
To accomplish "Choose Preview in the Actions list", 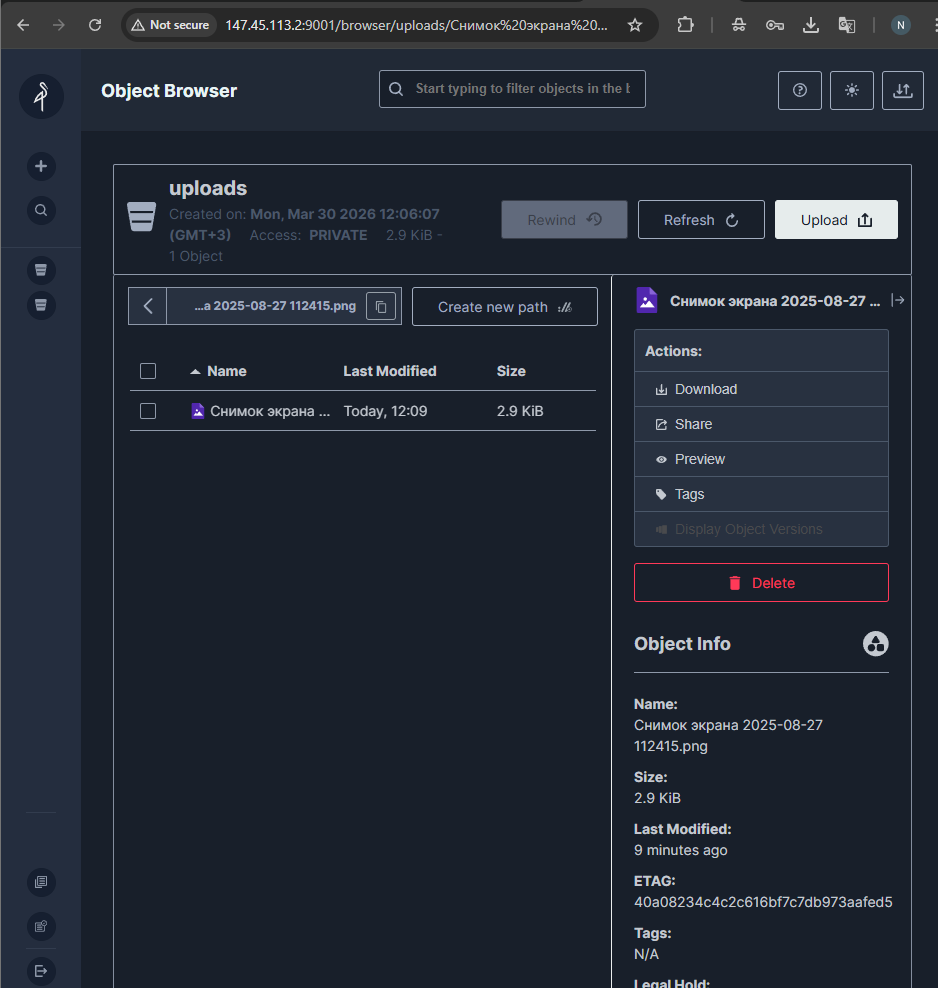I will pyautogui.click(x=761, y=459).
